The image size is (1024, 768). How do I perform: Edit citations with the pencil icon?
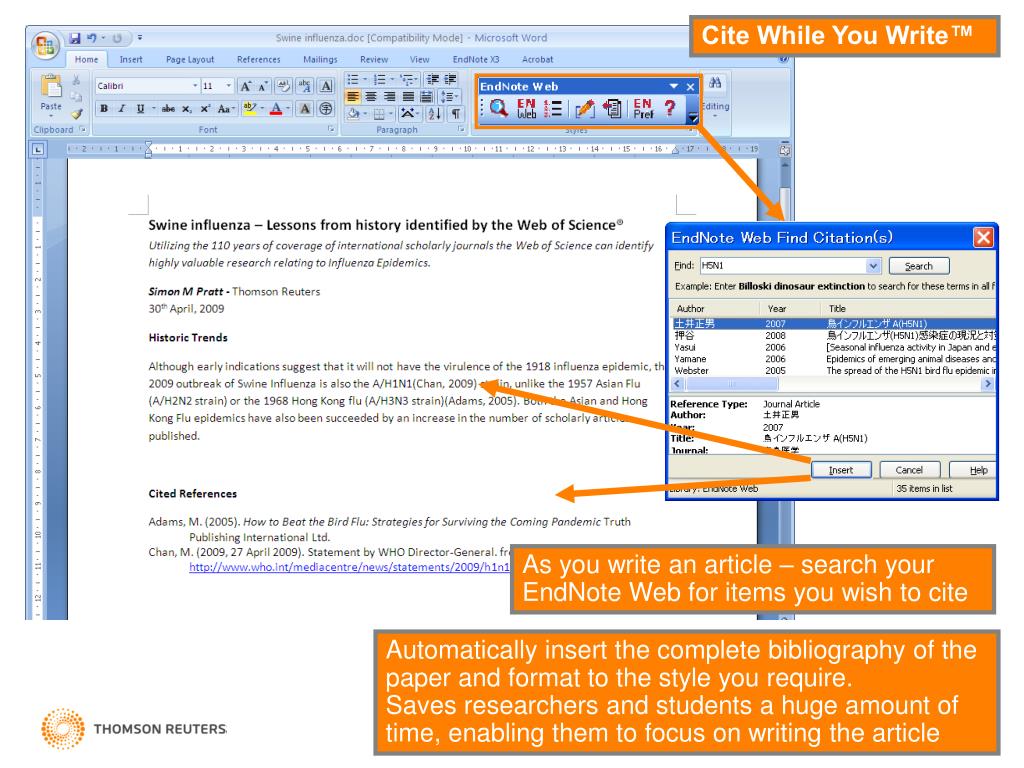584,108
